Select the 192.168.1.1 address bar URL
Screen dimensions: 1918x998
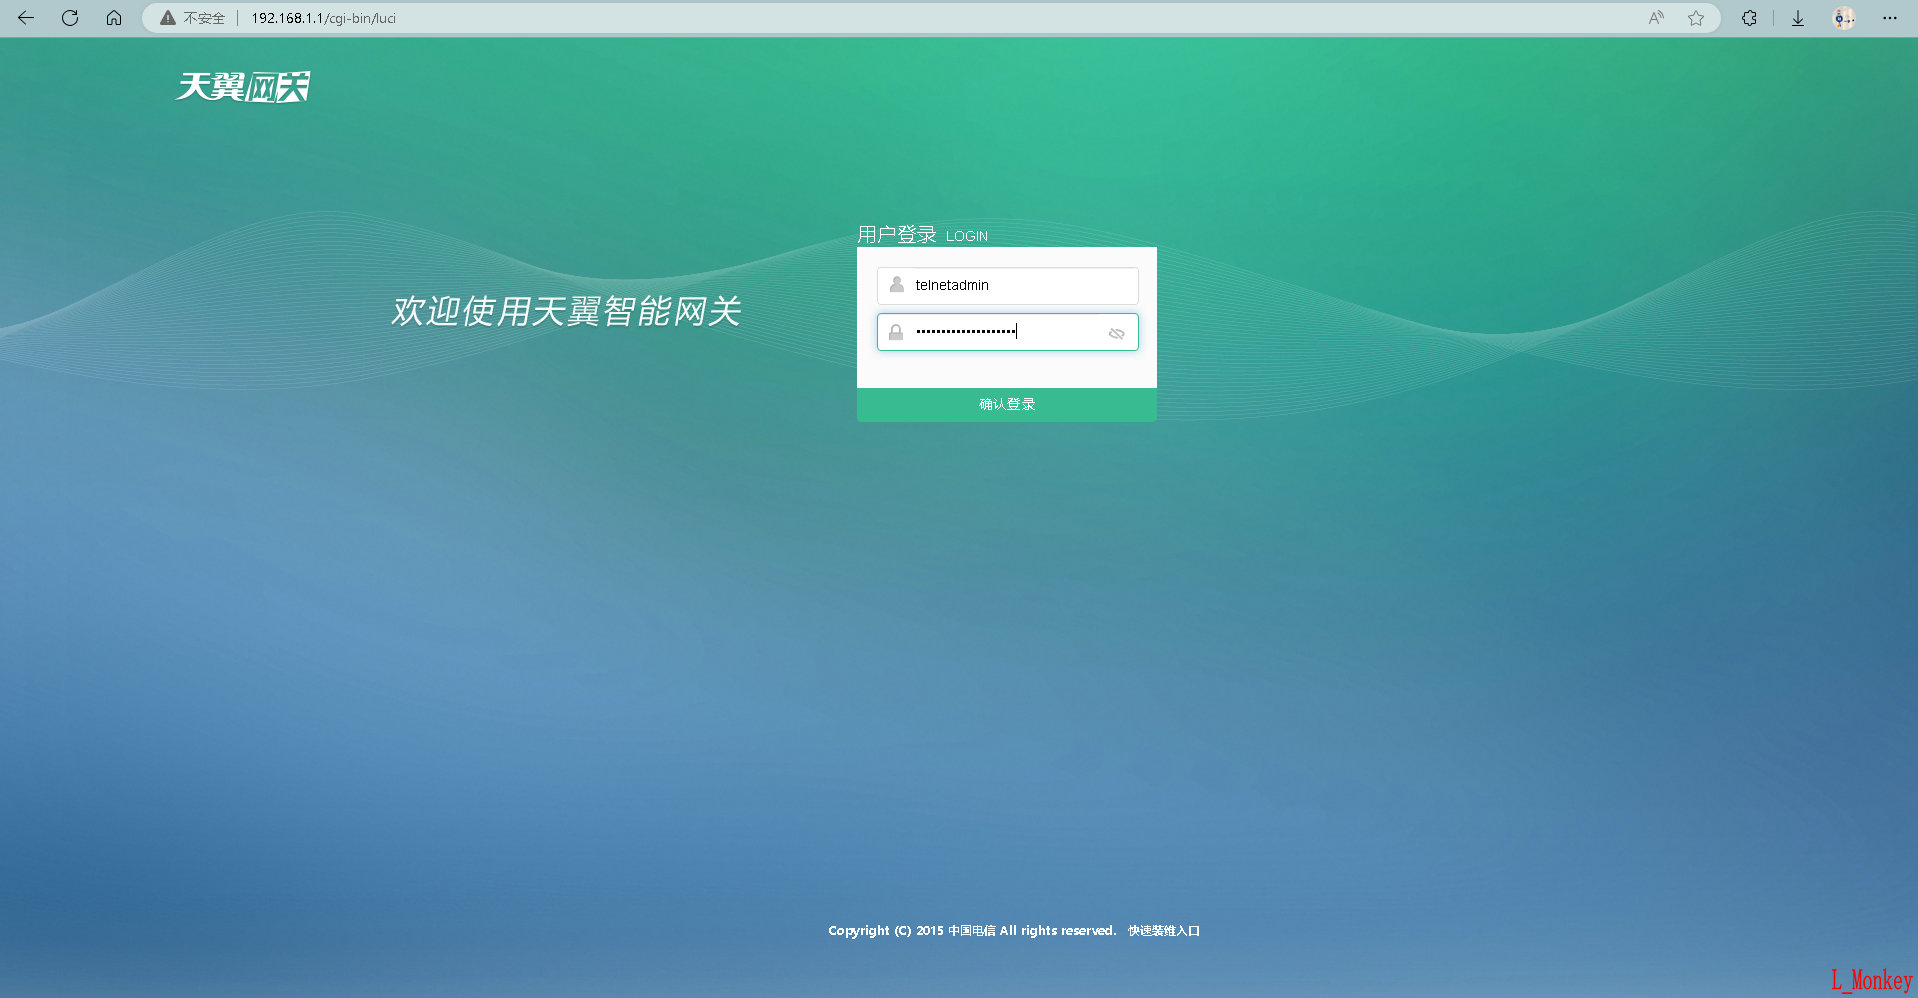point(323,18)
